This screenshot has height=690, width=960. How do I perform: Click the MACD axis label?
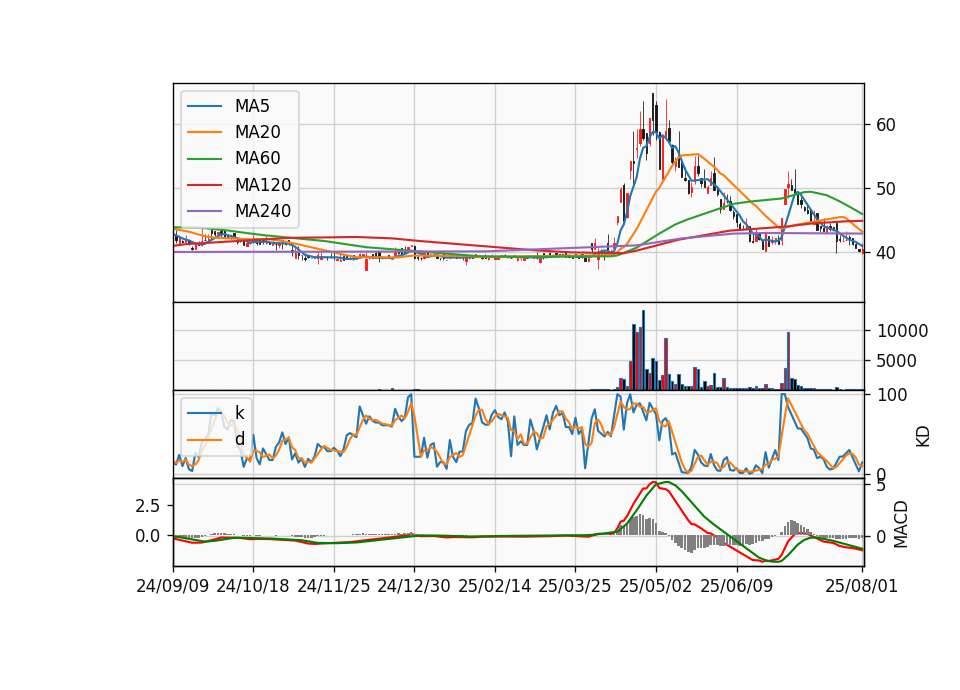pyautogui.click(x=901, y=525)
